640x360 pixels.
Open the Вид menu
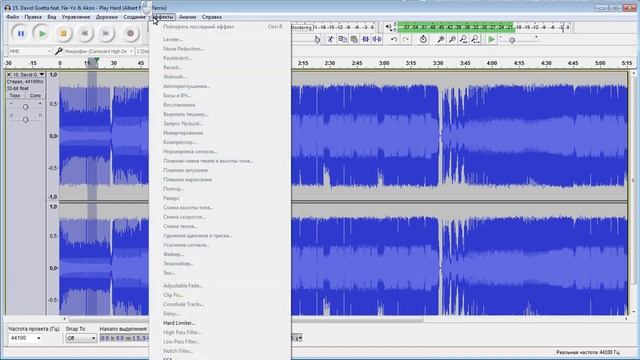pyautogui.click(x=51, y=17)
